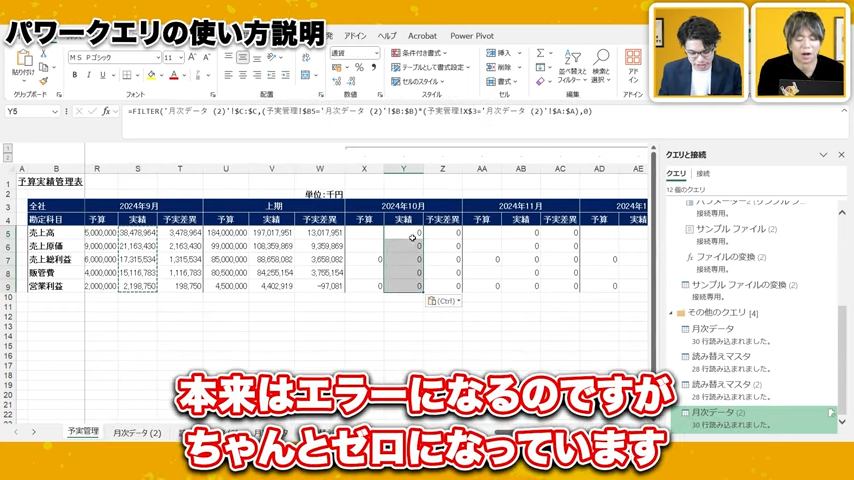
Task: Click the Delete (削除) cells button
Action: click(499, 68)
